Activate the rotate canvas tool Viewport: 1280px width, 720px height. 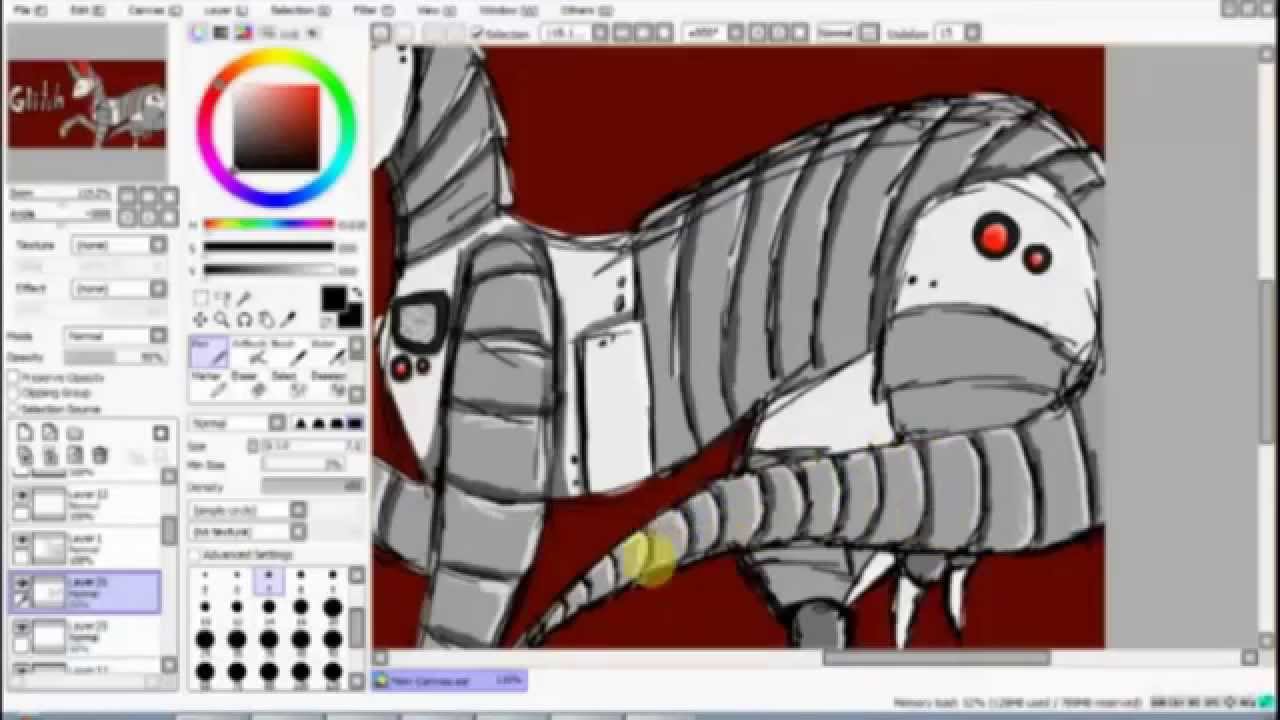pos(244,320)
